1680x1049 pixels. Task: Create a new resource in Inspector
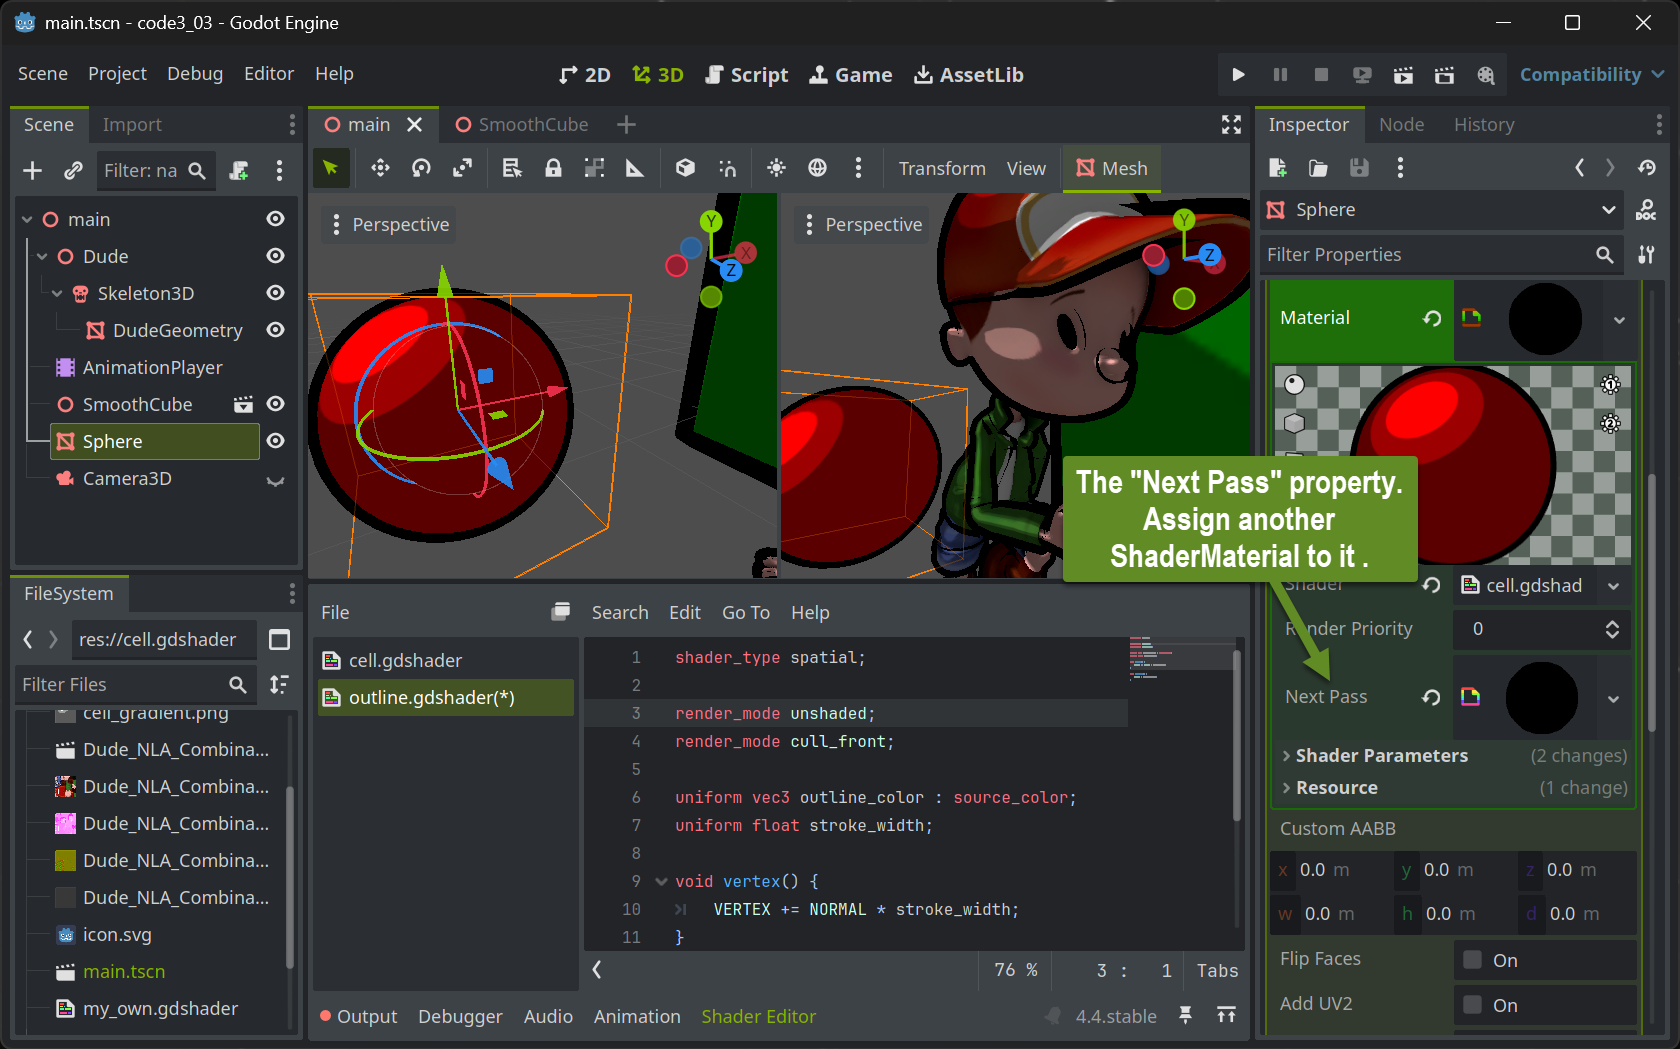click(x=1277, y=168)
